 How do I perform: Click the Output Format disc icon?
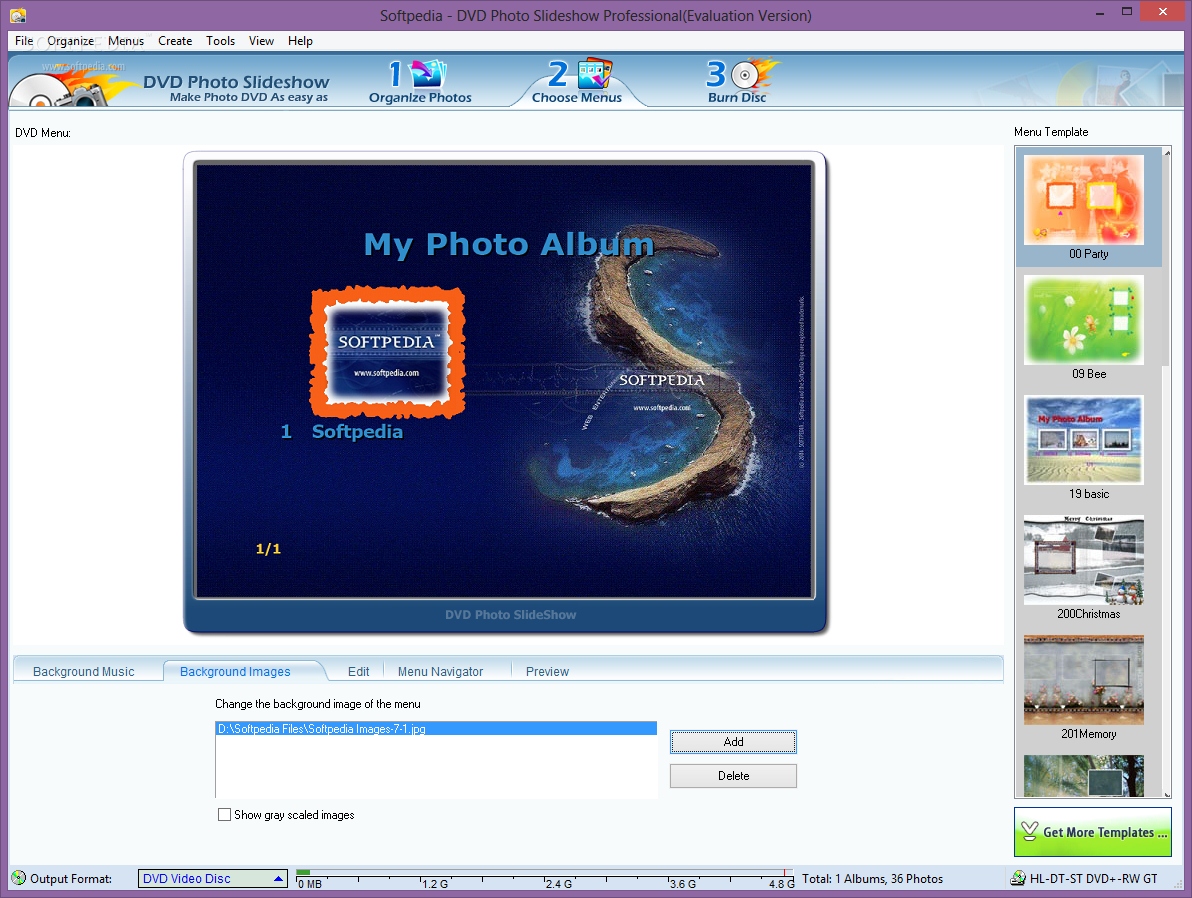[18, 878]
